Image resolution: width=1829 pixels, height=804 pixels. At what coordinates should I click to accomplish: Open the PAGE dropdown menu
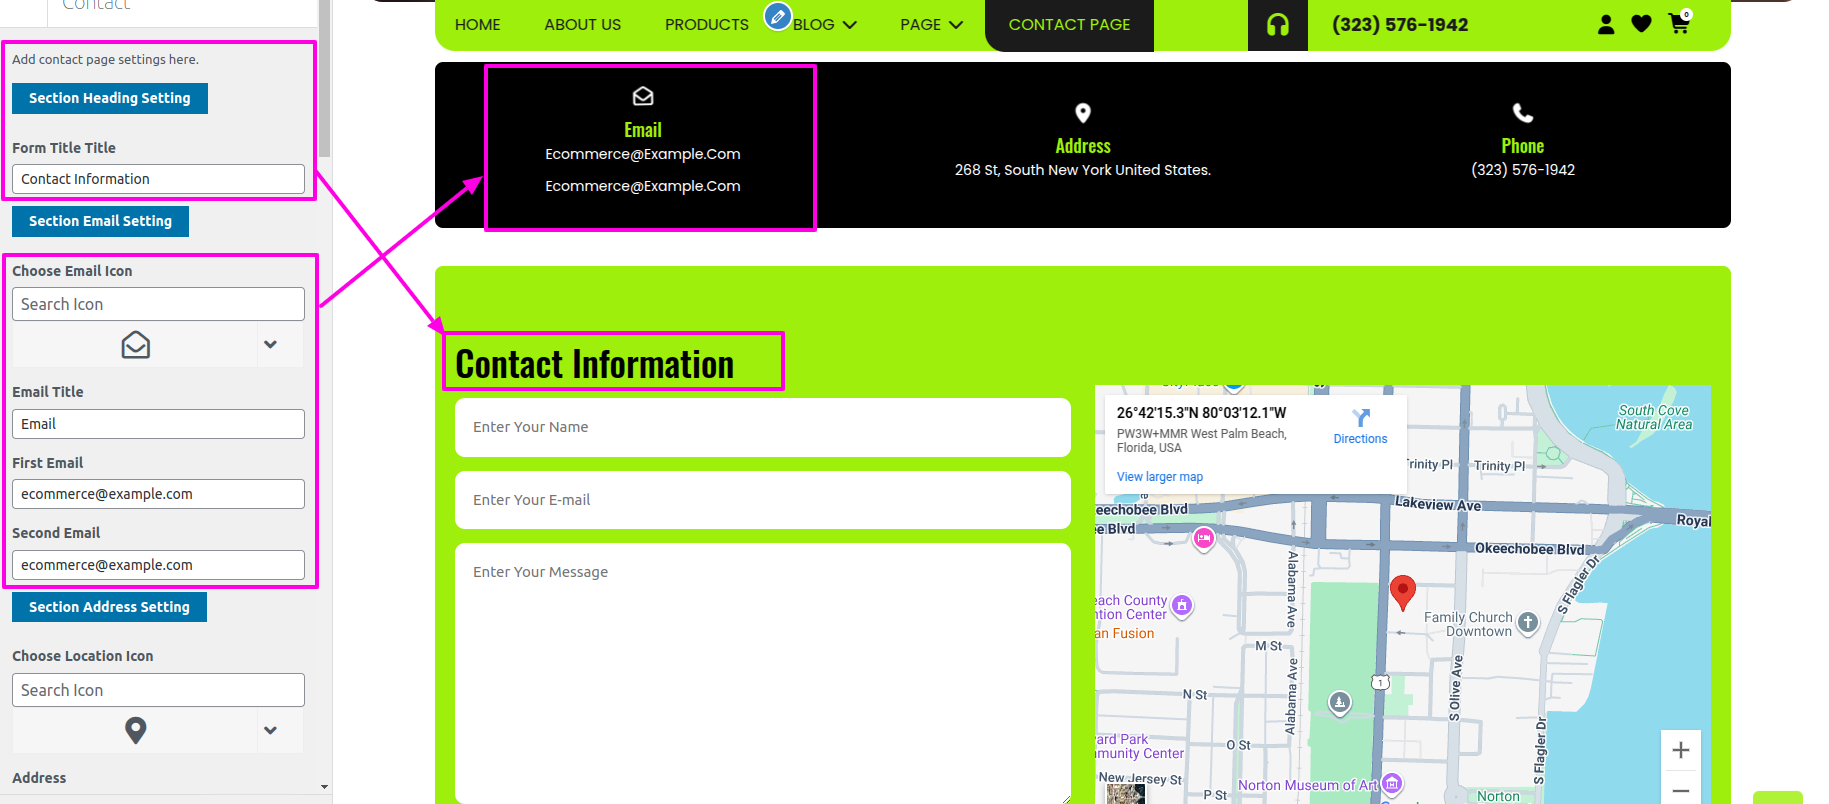click(x=931, y=25)
